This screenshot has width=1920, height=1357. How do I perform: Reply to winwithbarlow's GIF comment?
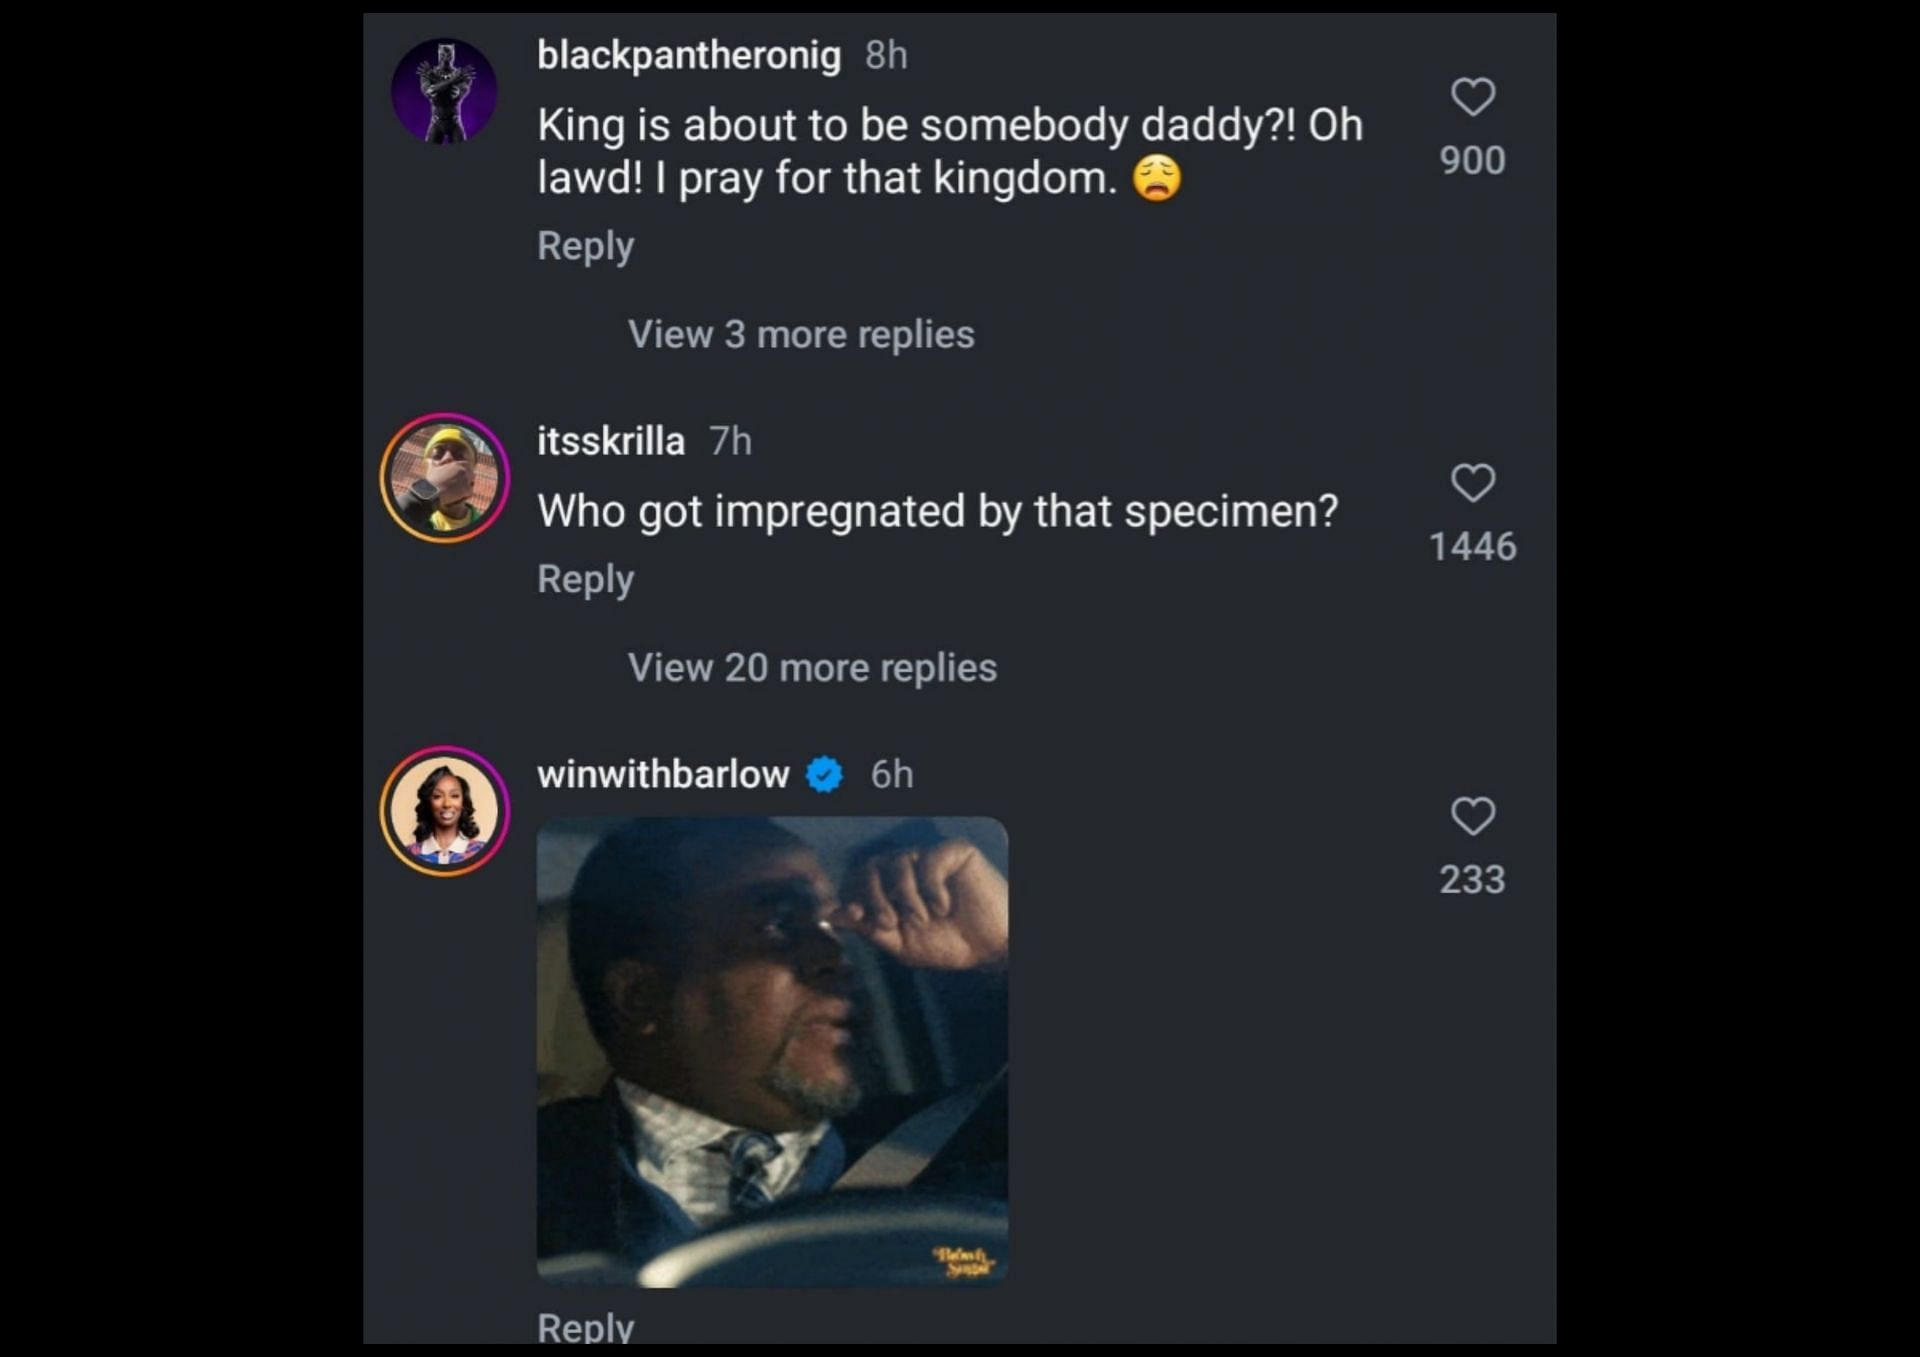click(585, 1328)
